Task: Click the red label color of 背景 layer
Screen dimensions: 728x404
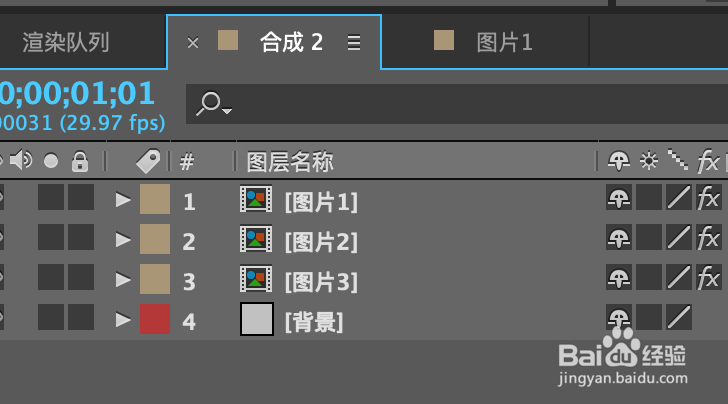Action: click(154, 319)
